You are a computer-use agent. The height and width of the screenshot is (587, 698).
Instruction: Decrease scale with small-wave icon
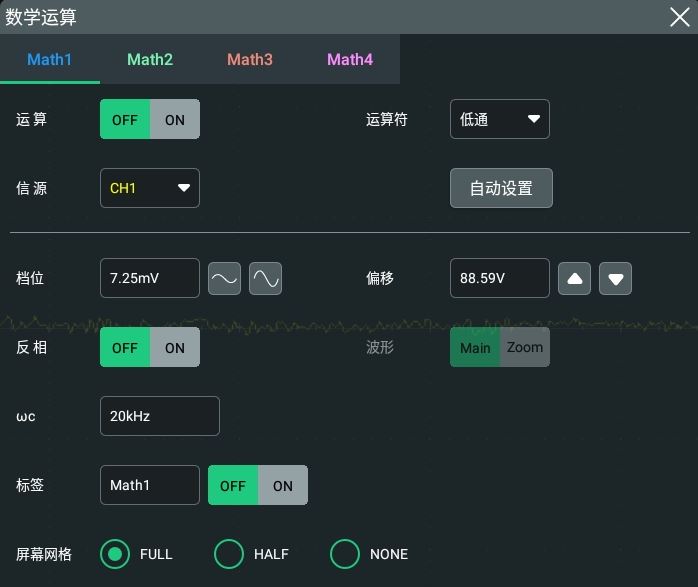coord(224,279)
